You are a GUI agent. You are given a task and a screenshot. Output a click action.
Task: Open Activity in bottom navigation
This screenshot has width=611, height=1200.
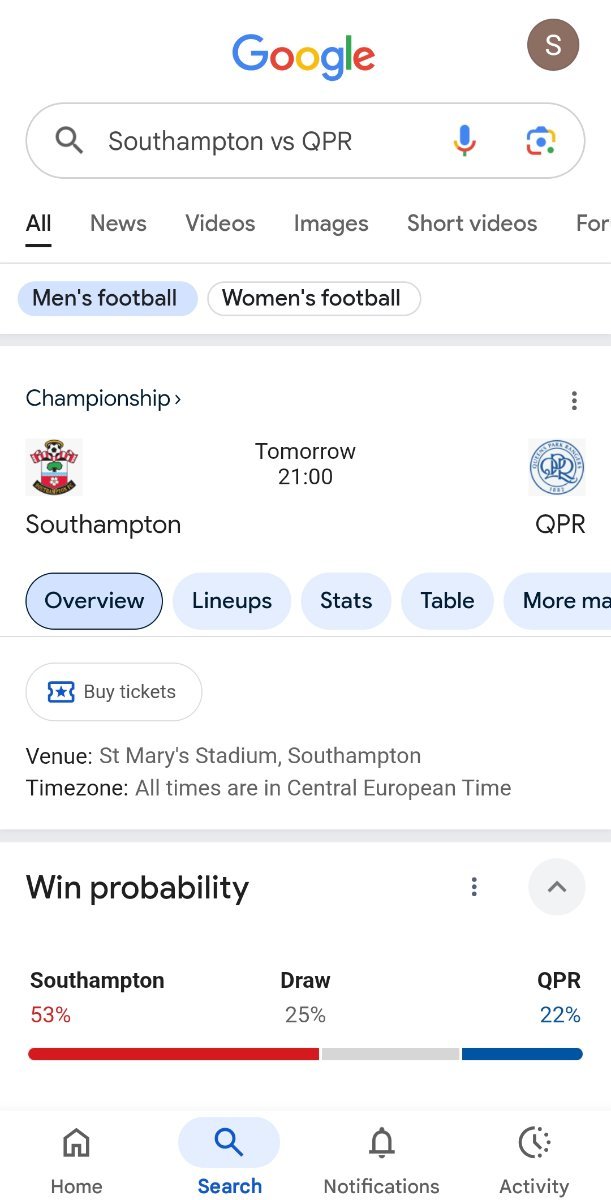click(534, 1158)
